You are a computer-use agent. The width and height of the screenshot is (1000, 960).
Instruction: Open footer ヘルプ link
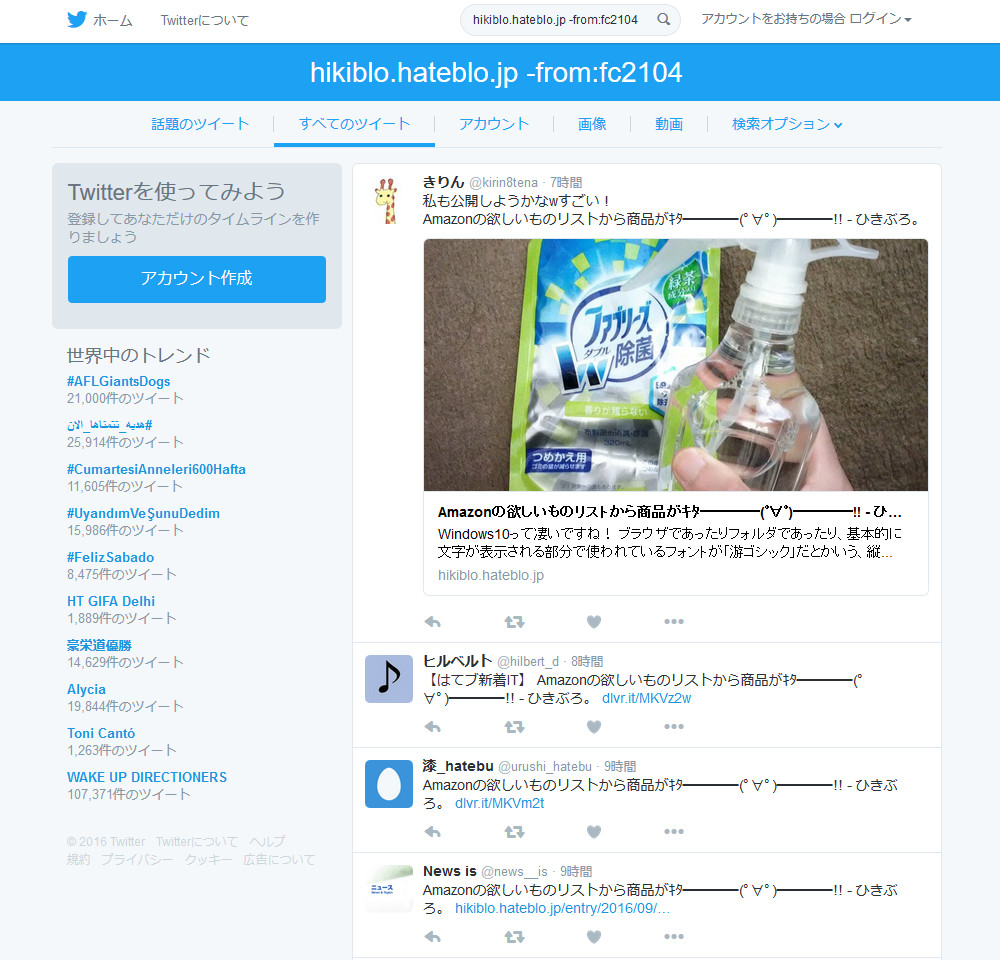267,841
